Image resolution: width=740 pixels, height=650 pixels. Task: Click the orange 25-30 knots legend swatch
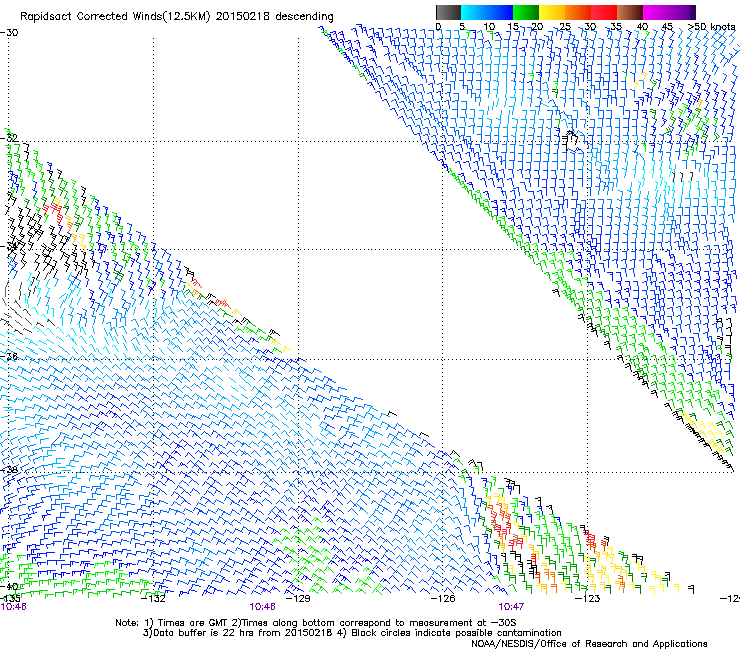click(x=578, y=12)
